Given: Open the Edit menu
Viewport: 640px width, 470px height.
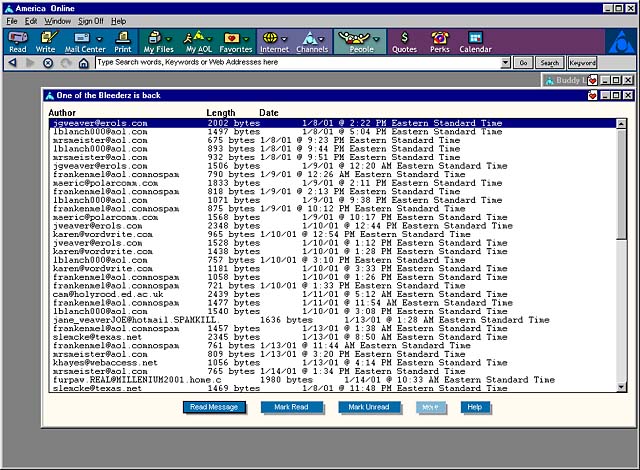Looking at the screenshot, I should click(x=31, y=21).
